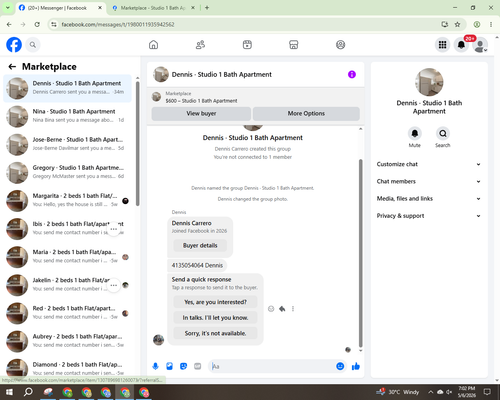Choose a sticker icon in composer

coord(183,366)
